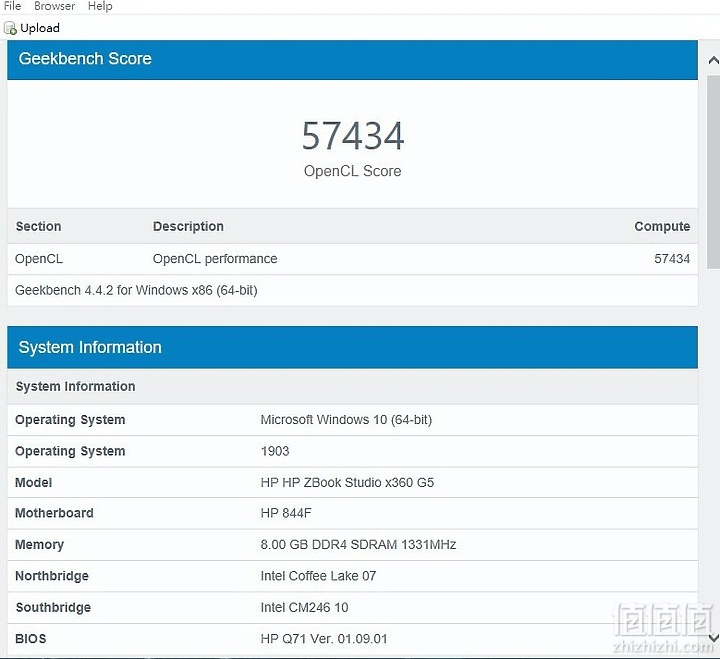Click the Compute column header
The image size is (720, 659).
pyautogui.click(x=662, y=226)
